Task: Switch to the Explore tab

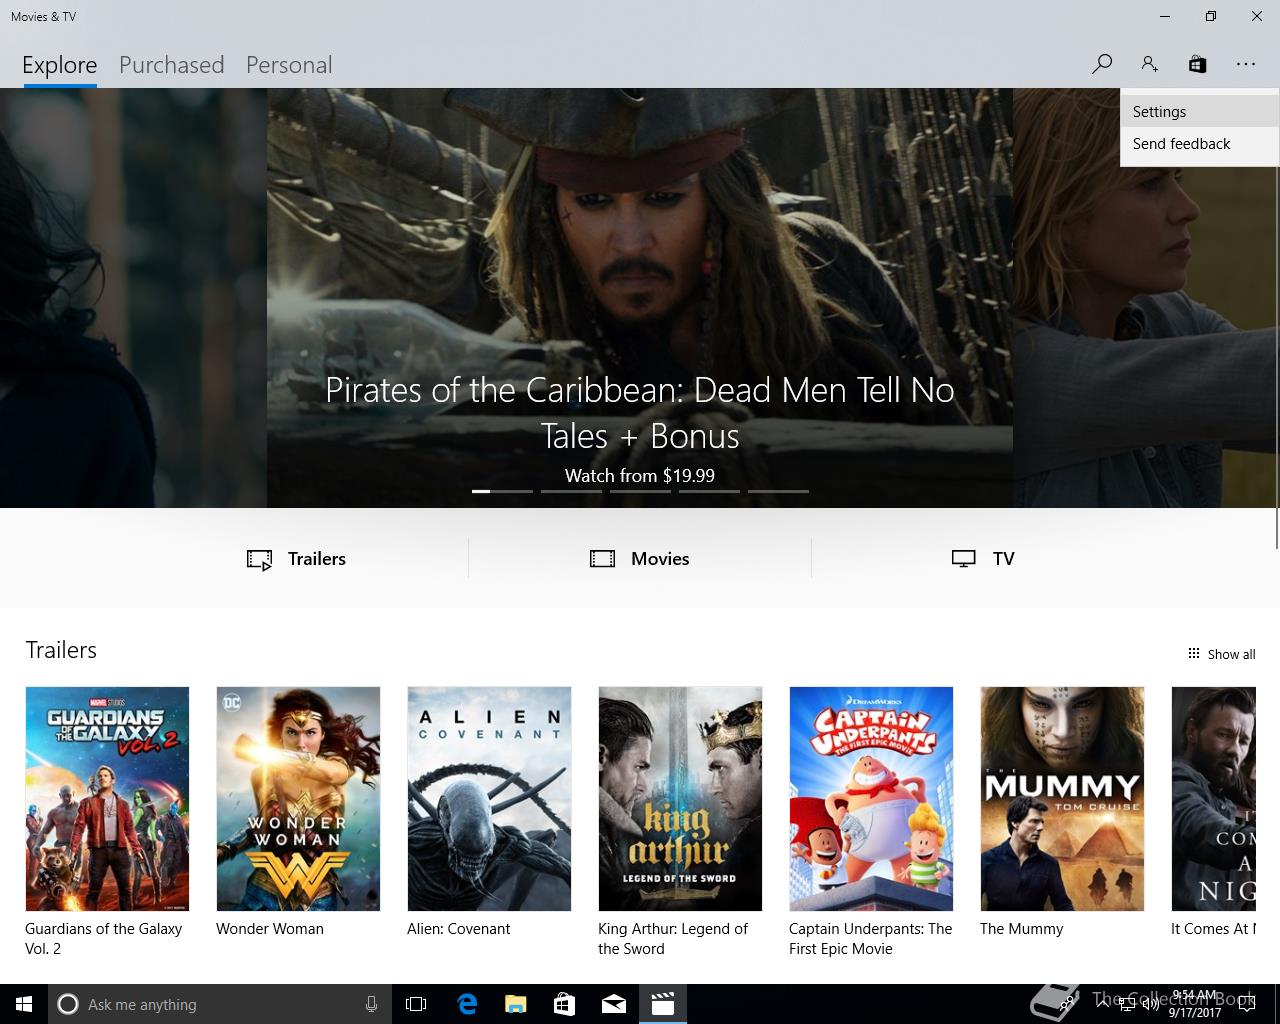Action: (60, 65)
